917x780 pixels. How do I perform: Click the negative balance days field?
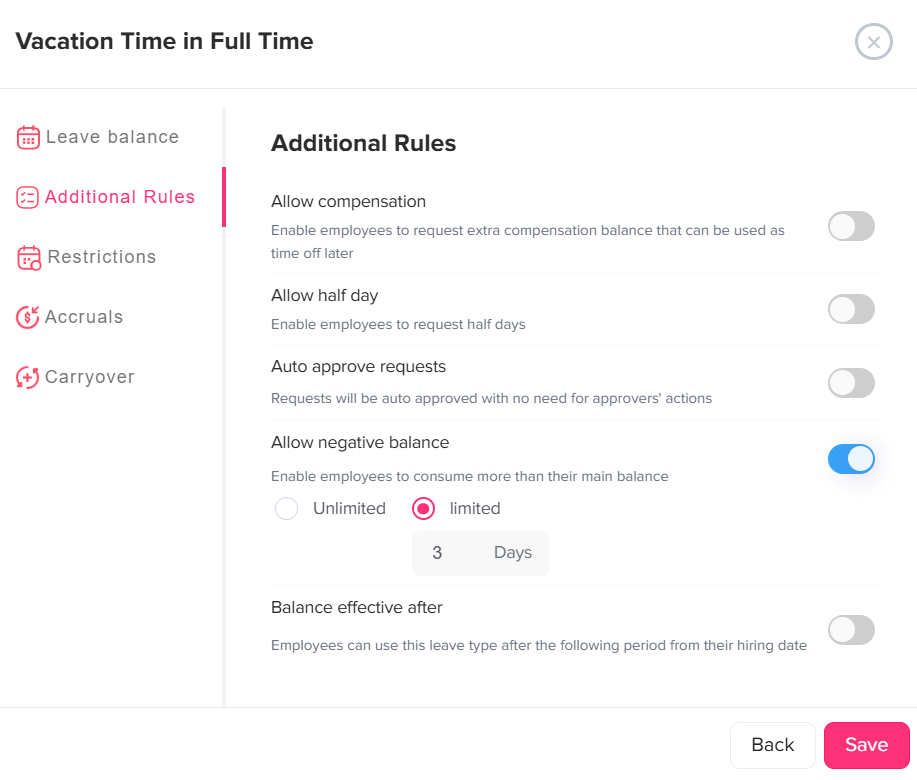450,553
